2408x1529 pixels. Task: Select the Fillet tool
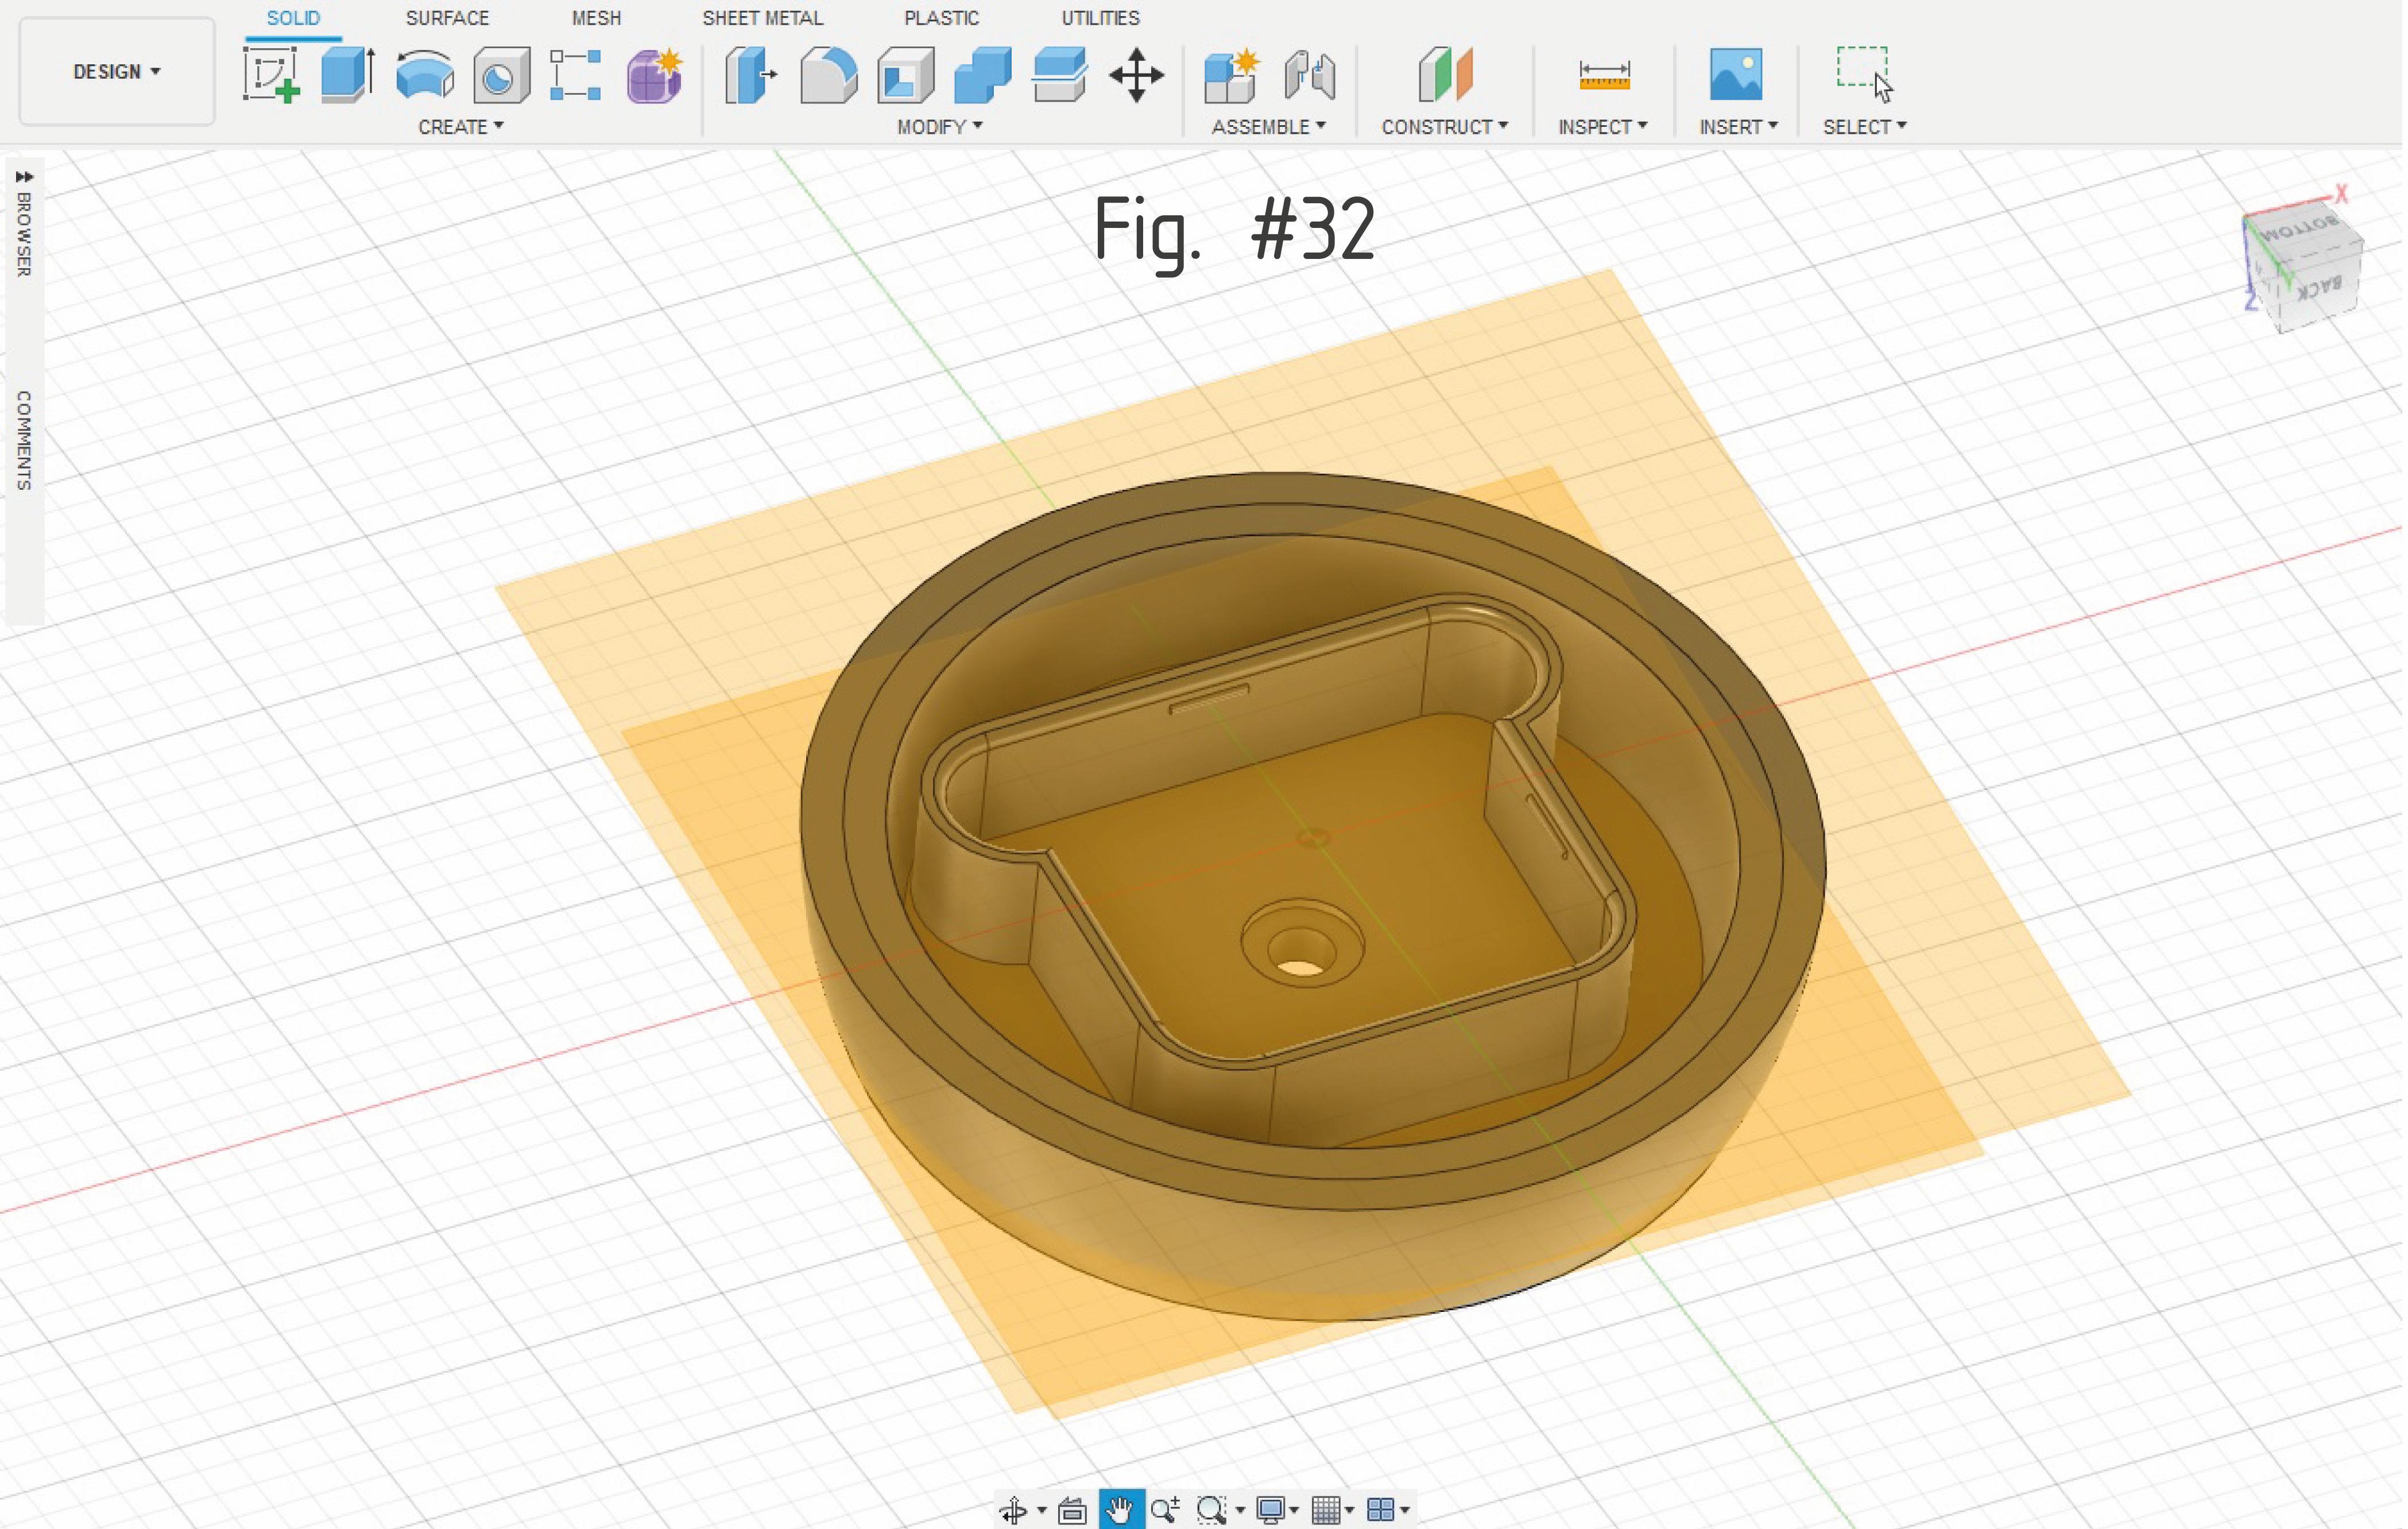pyautogui.click(x=828, y=75)
